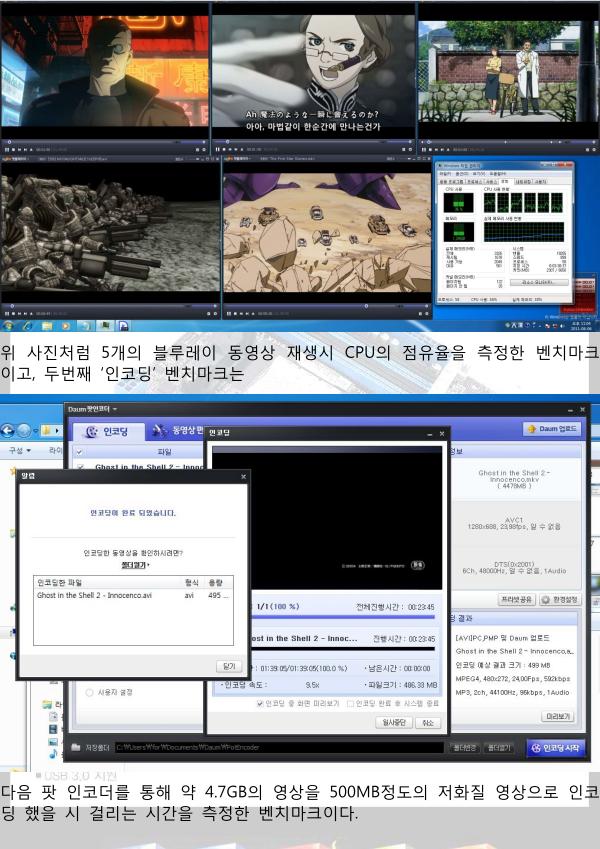This screenshot has height=849, width=600.
Task: Open Windows Media Player taskbar icon
Action: click(x=66, y=326)
